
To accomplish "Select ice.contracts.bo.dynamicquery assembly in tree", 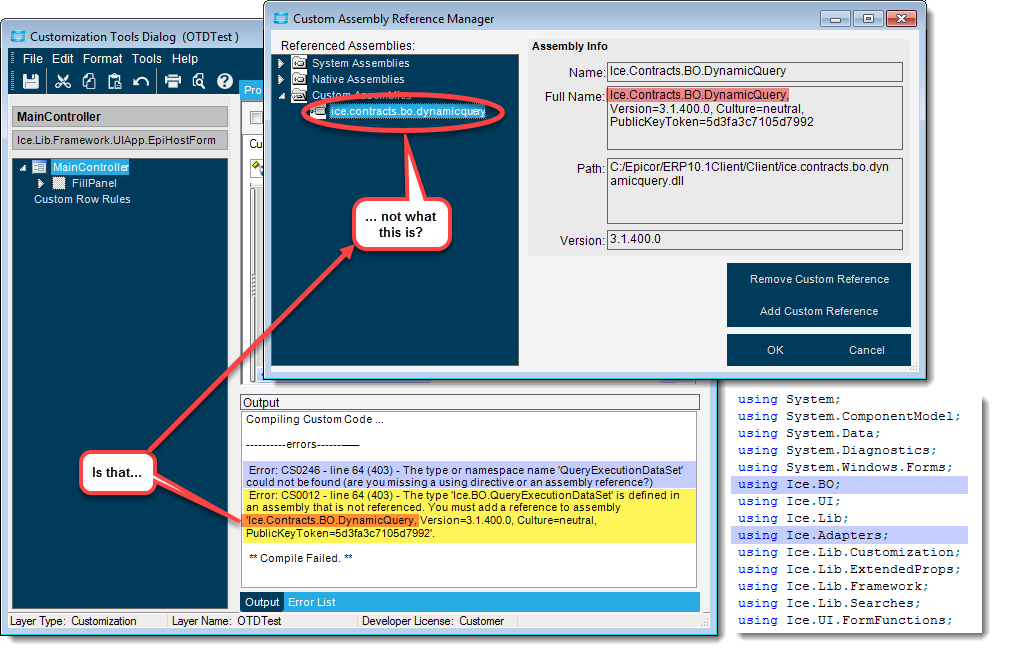I will tap(408, 111).
